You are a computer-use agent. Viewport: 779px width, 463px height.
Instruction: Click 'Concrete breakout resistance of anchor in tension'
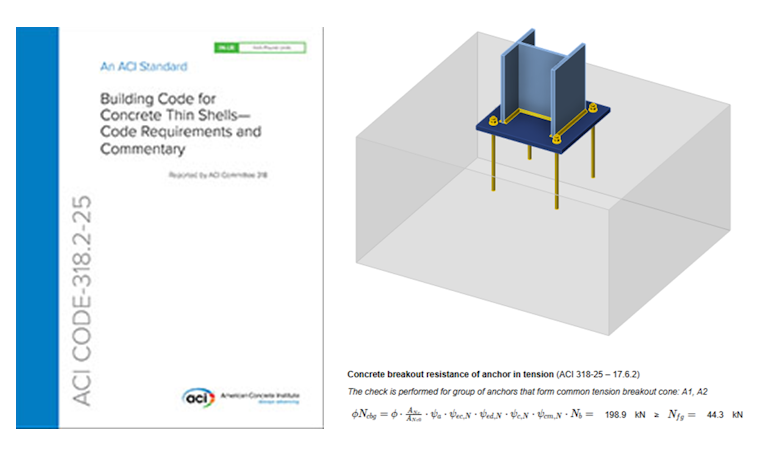(450, 374)
